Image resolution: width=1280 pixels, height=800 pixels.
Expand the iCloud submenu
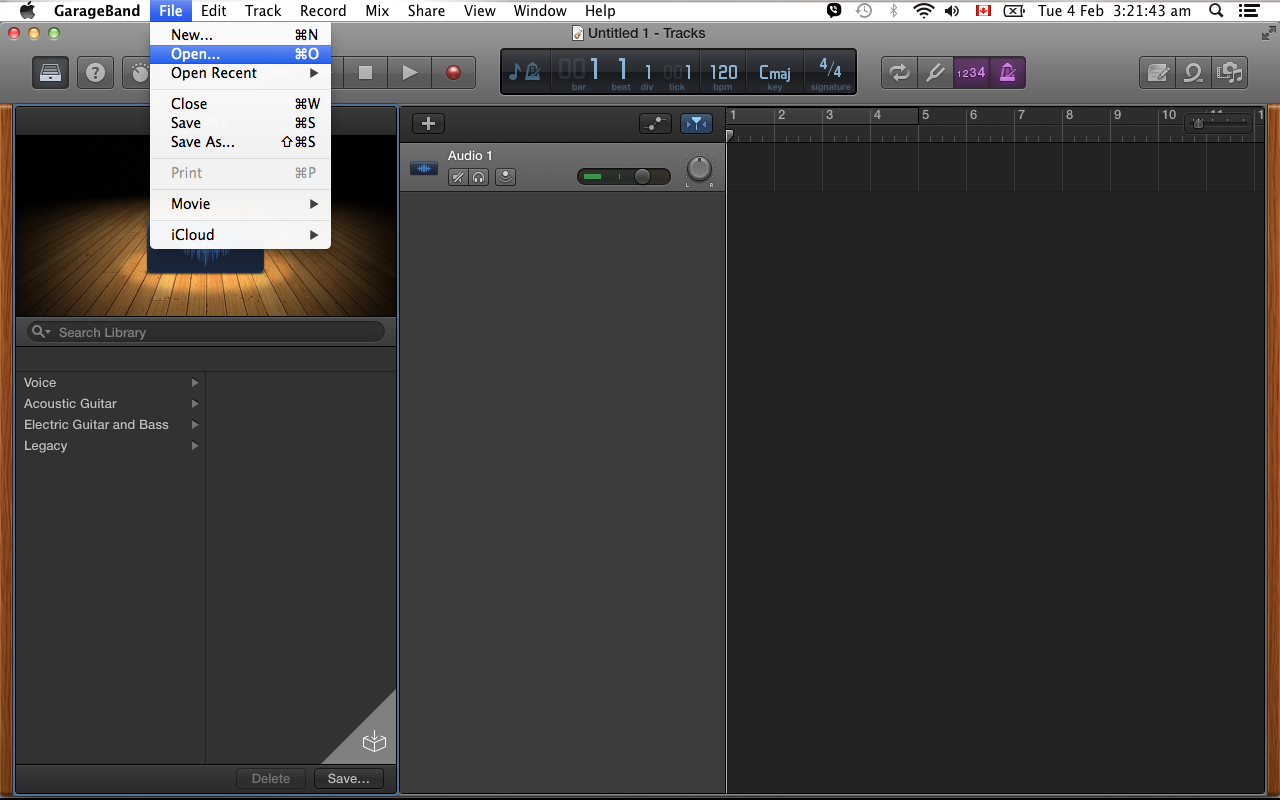pyautogui.click(x=240, y=235)
